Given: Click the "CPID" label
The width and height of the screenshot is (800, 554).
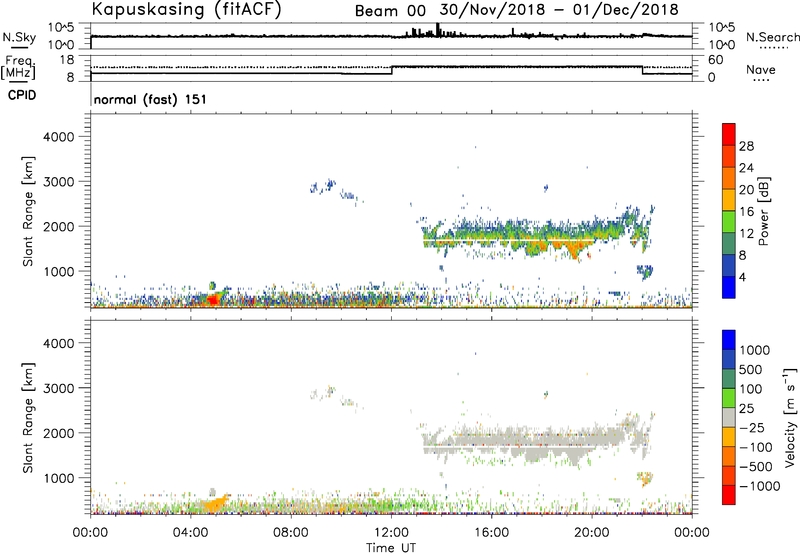Looking at the screenshot, I should pyautogui.click(x=22, y=95).
